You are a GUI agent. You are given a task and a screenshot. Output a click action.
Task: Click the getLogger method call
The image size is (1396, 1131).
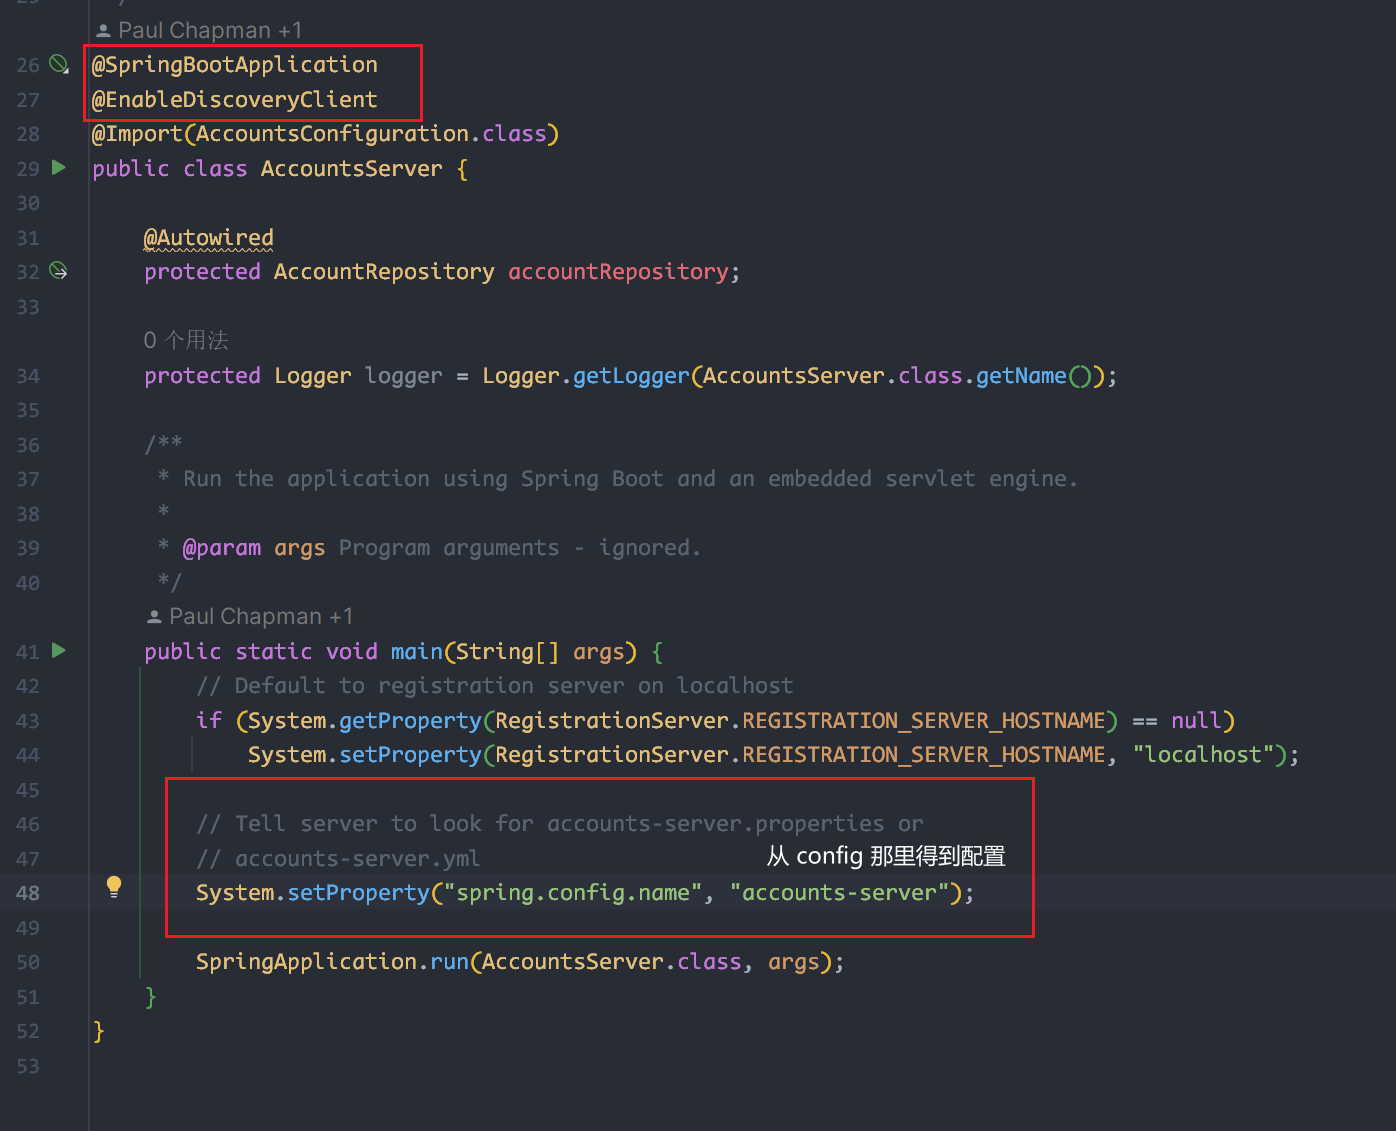click(x=631, y=376)
